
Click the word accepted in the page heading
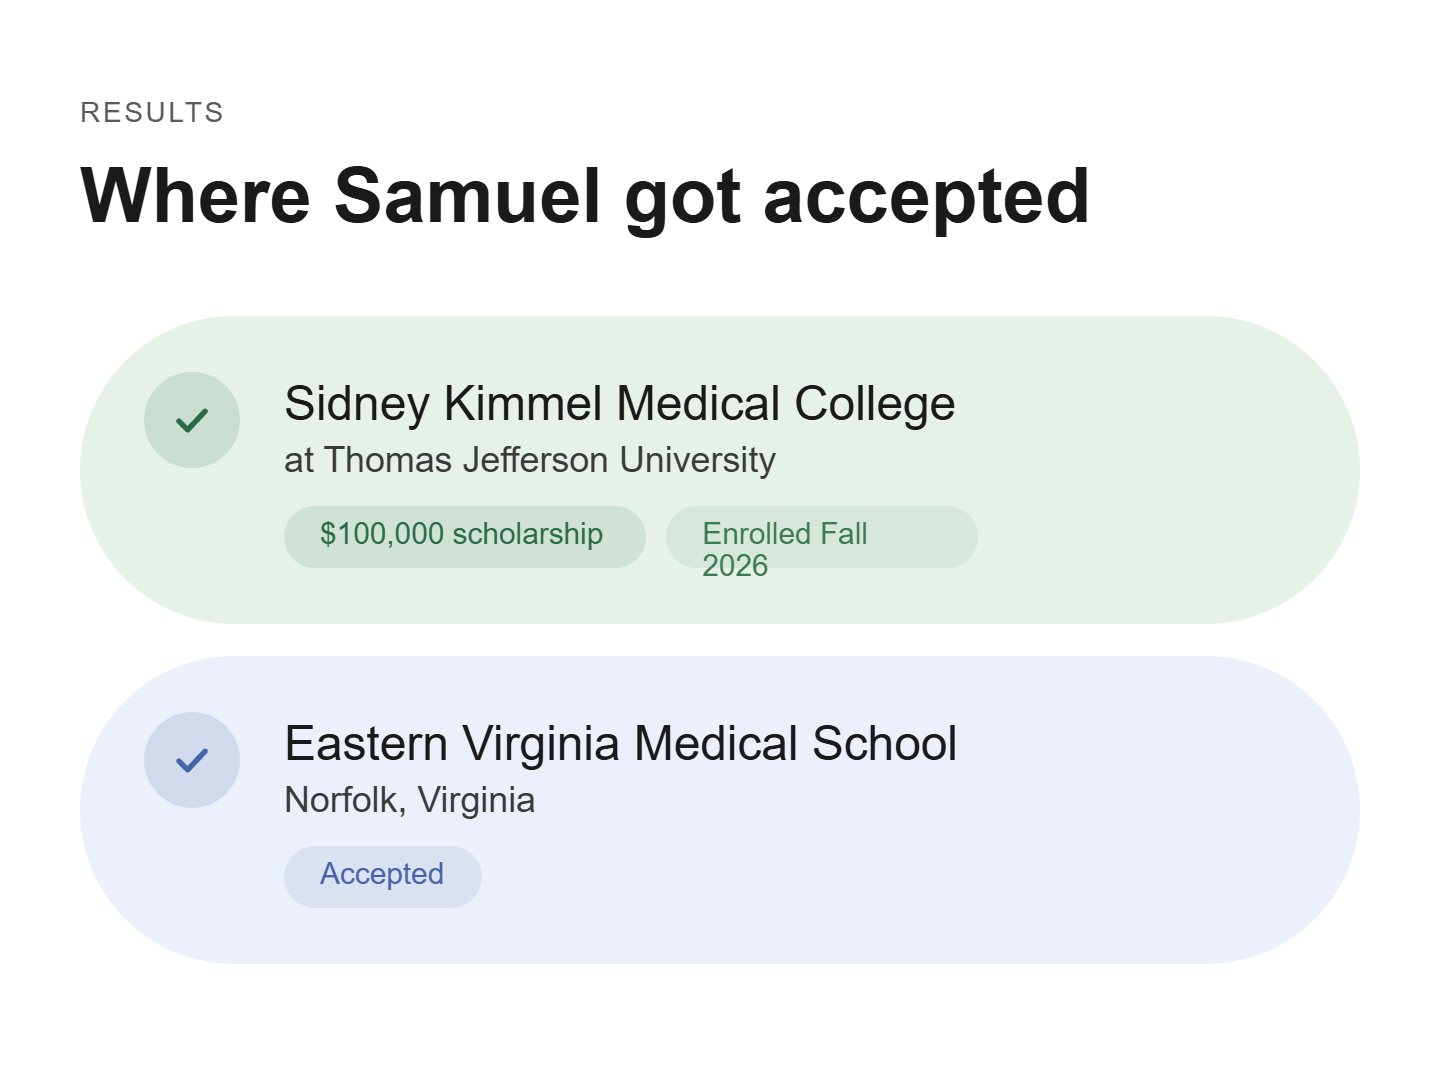[x=927, y=198]
